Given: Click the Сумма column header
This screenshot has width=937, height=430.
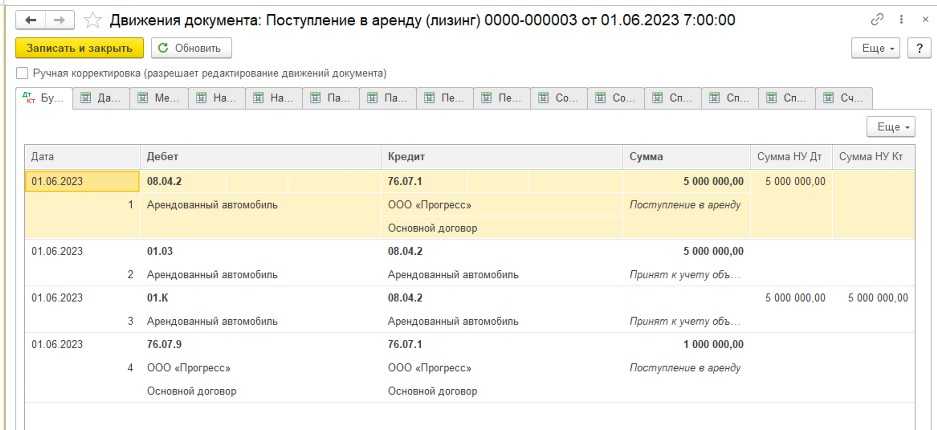Looking at the screenshot, I should pos(686,156).
